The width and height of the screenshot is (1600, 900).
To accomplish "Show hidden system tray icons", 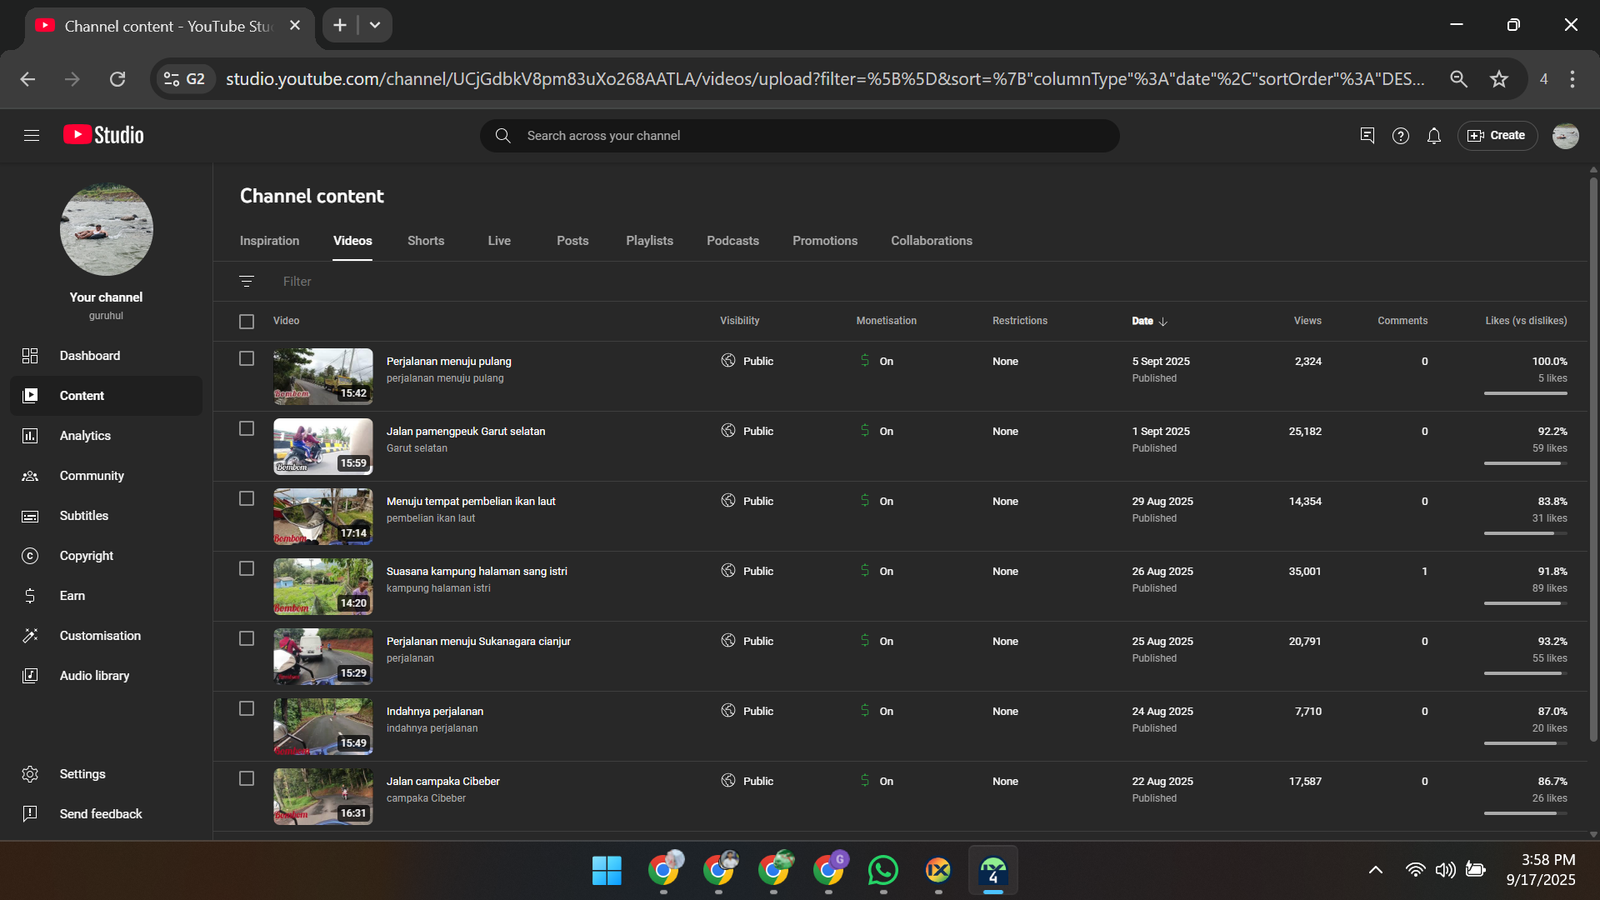I will tap(1376, 870).
